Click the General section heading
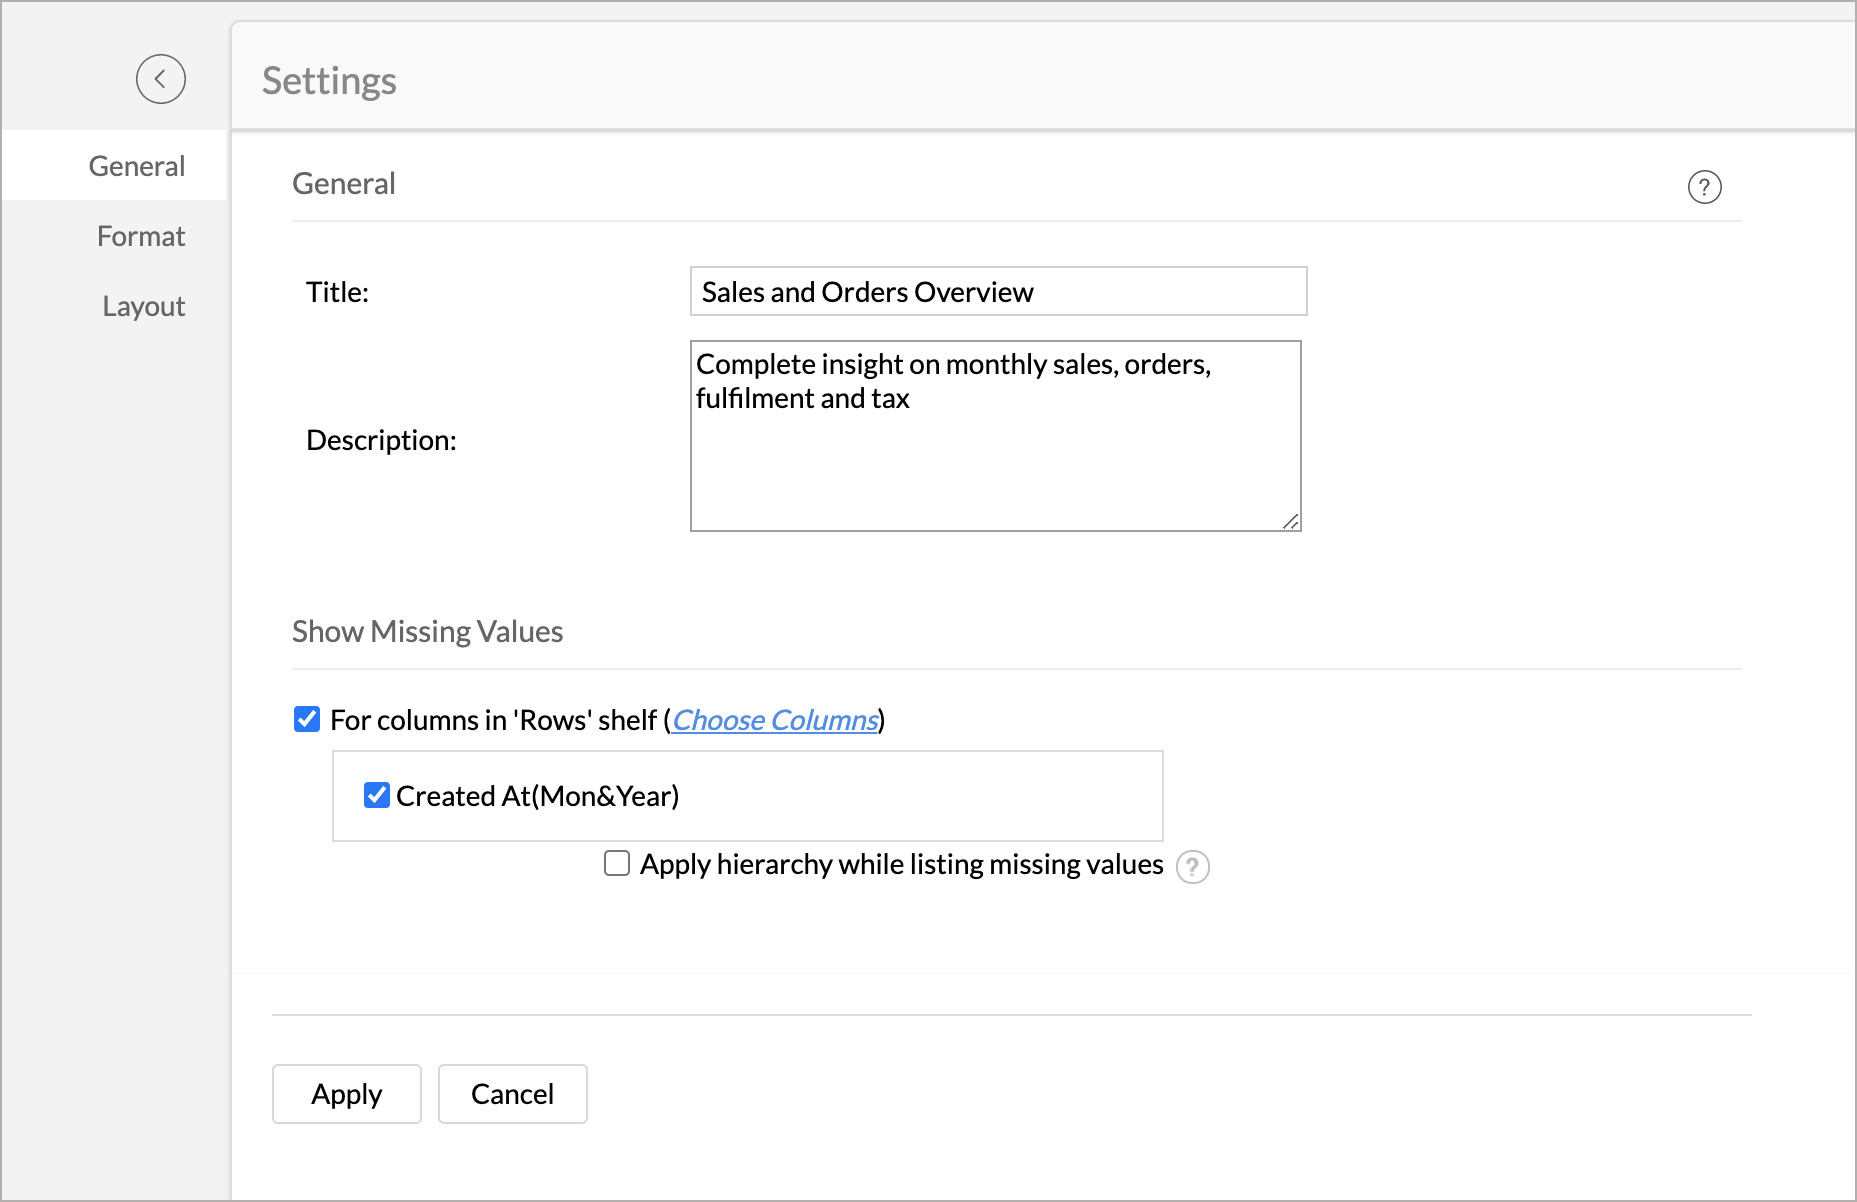1857x1202 pixels. [344, 184]
